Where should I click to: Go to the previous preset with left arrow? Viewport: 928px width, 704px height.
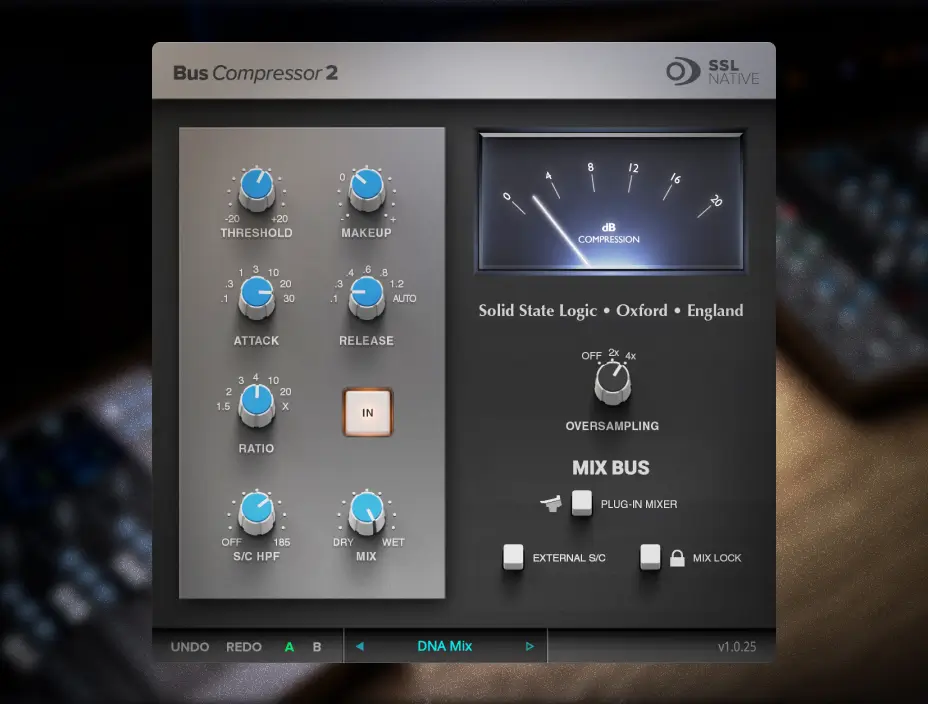pos(360,646)
